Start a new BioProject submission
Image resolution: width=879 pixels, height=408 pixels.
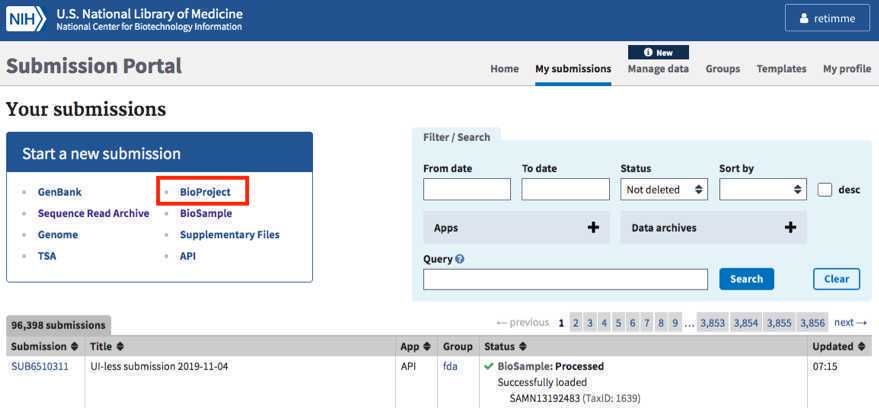pyautogui.click(x=205, y=192)
